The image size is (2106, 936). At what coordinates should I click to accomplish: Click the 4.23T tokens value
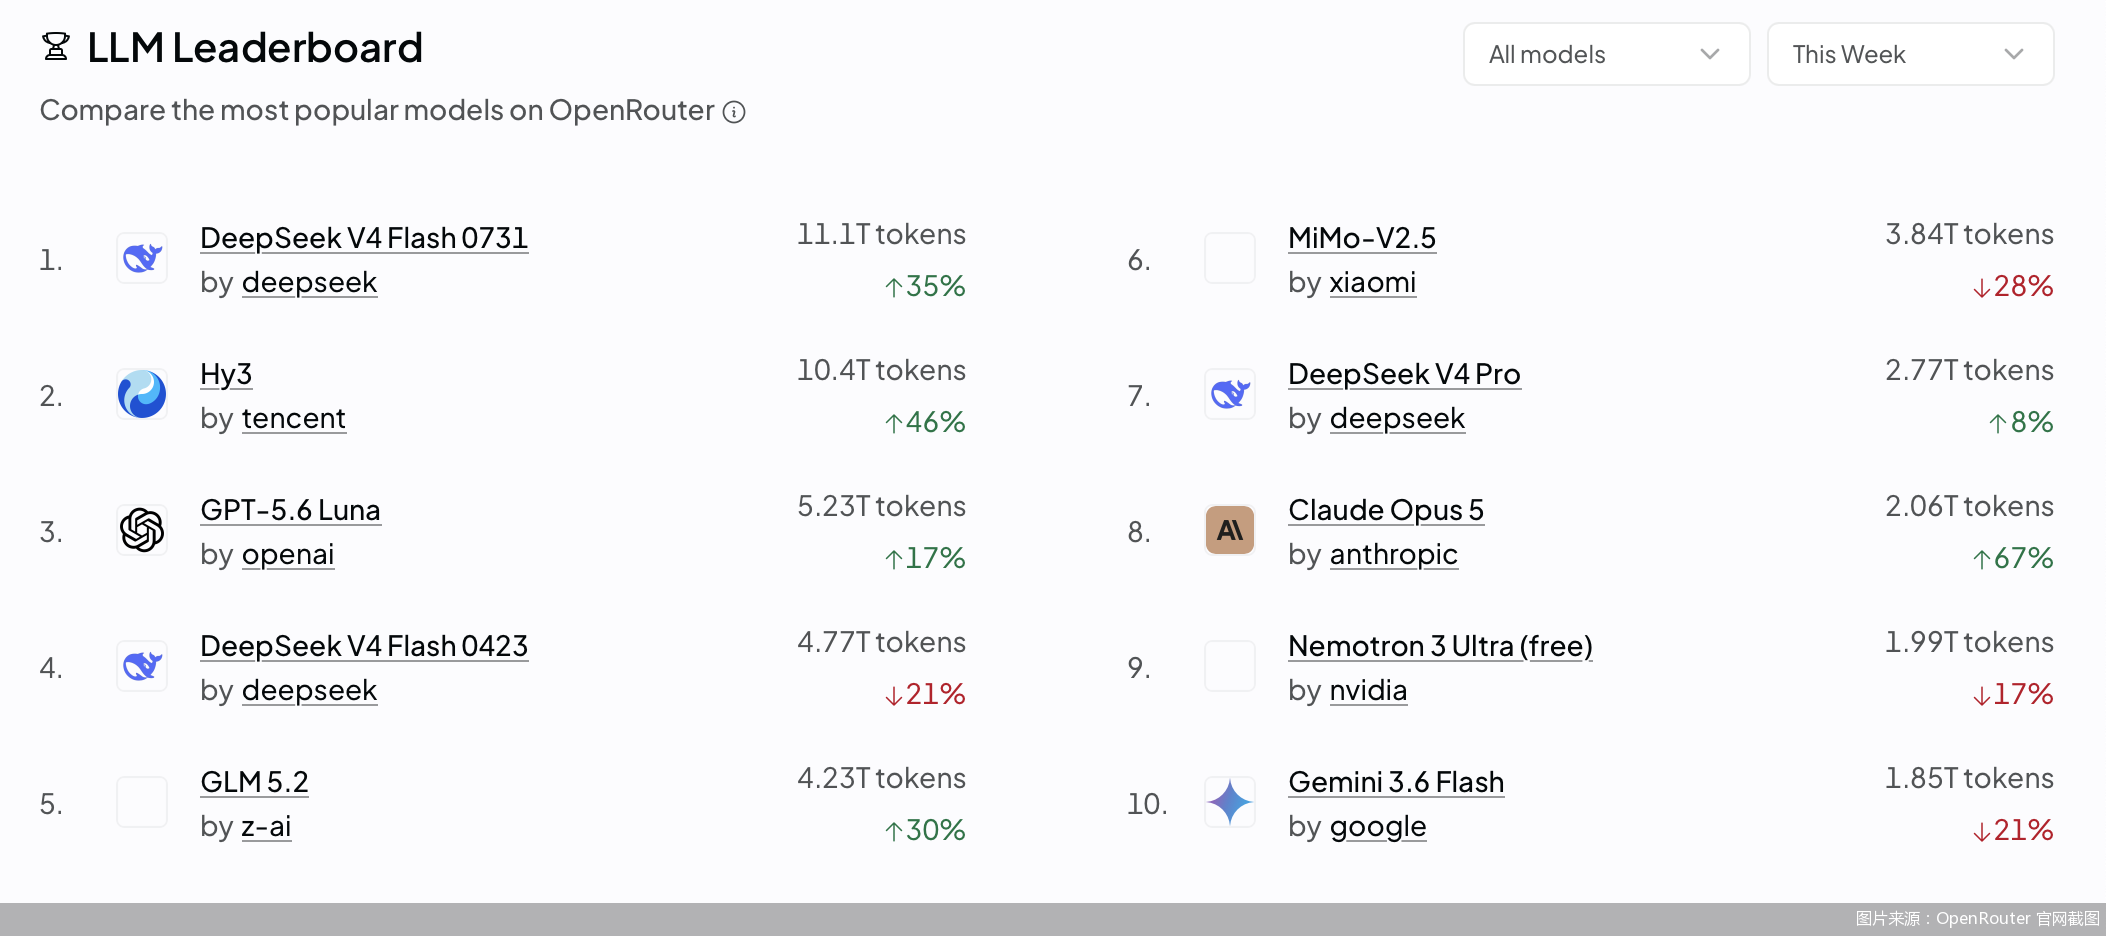tap(881, 778)
